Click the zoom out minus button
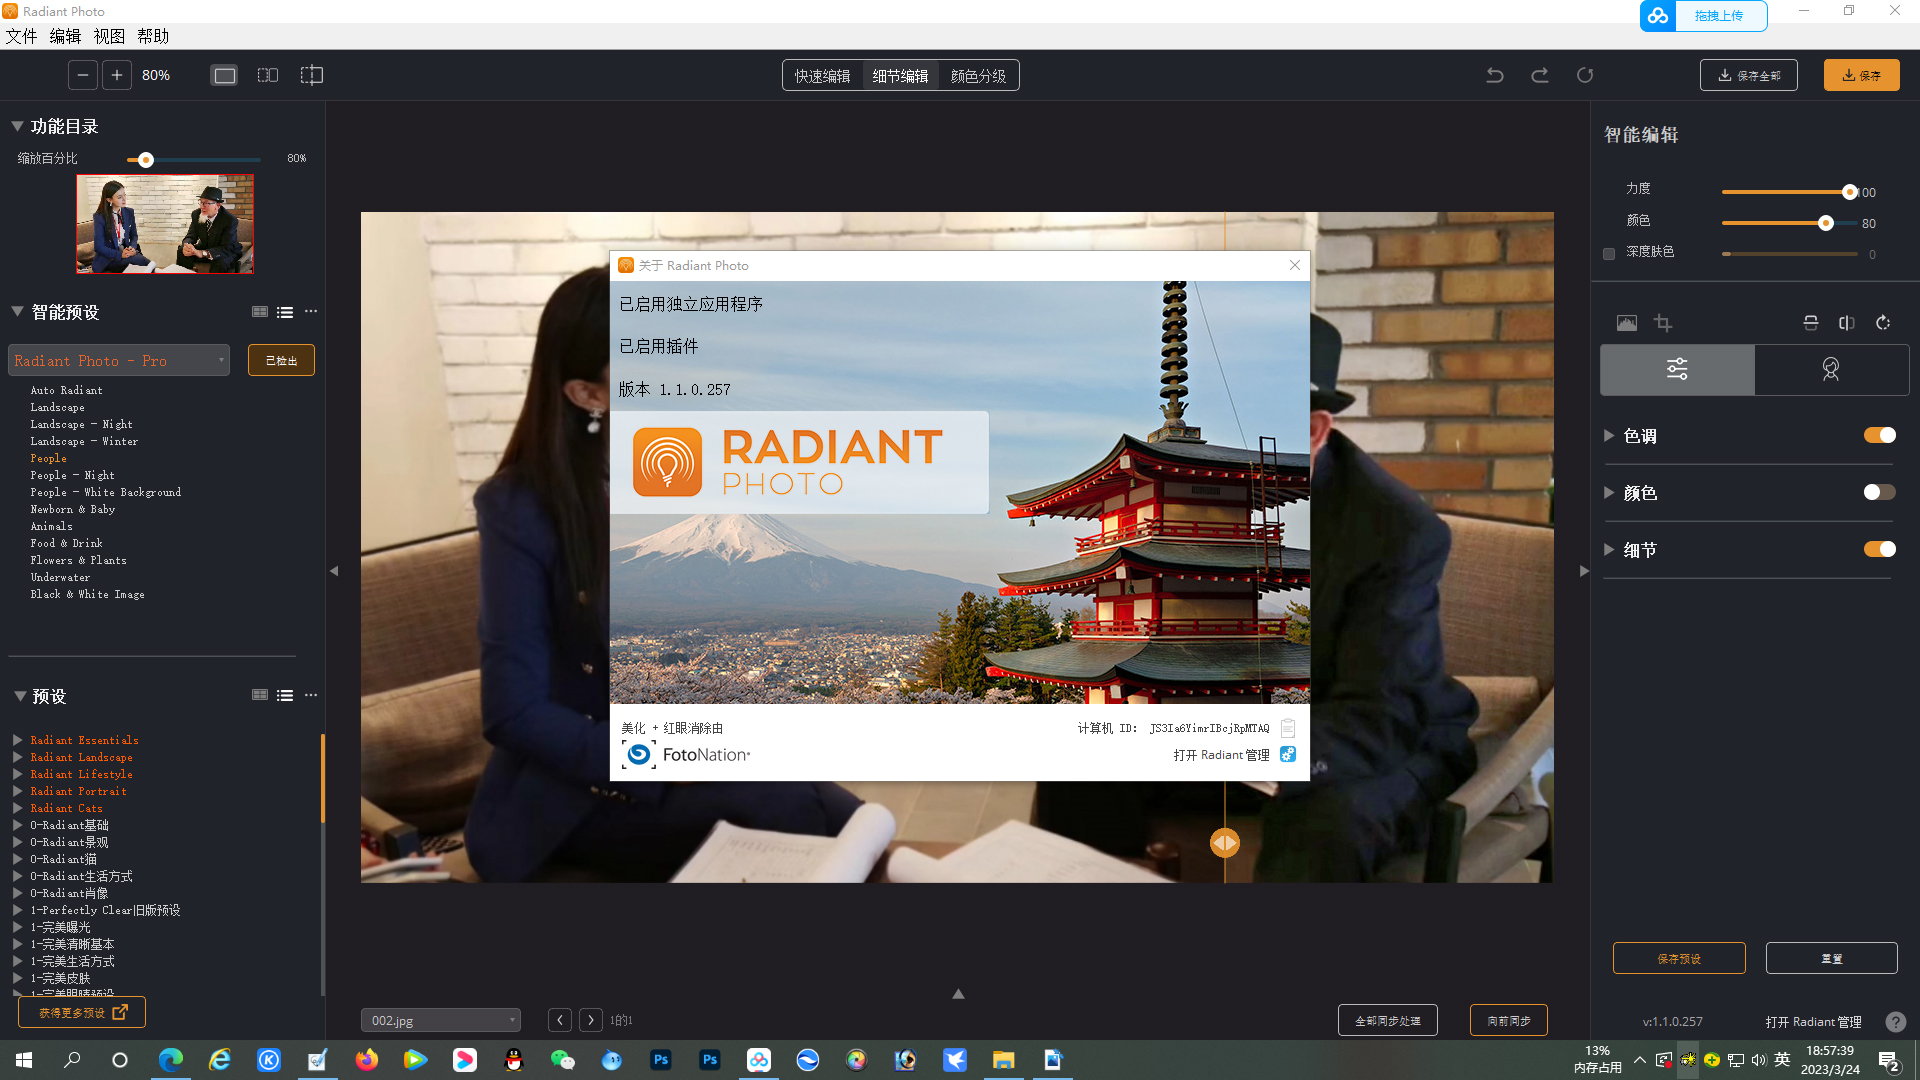This screenshot has width=1920, height=1080. (83, 75)
